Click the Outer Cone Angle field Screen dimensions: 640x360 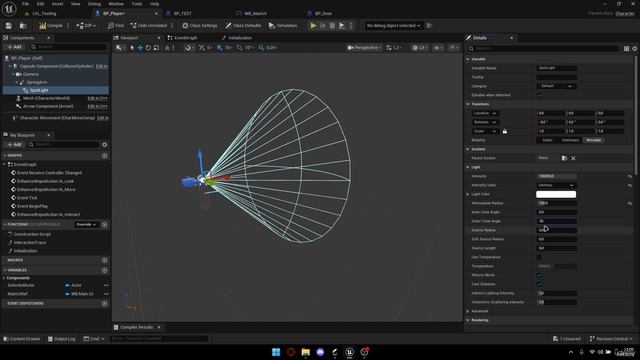click(x=556, y=221)
